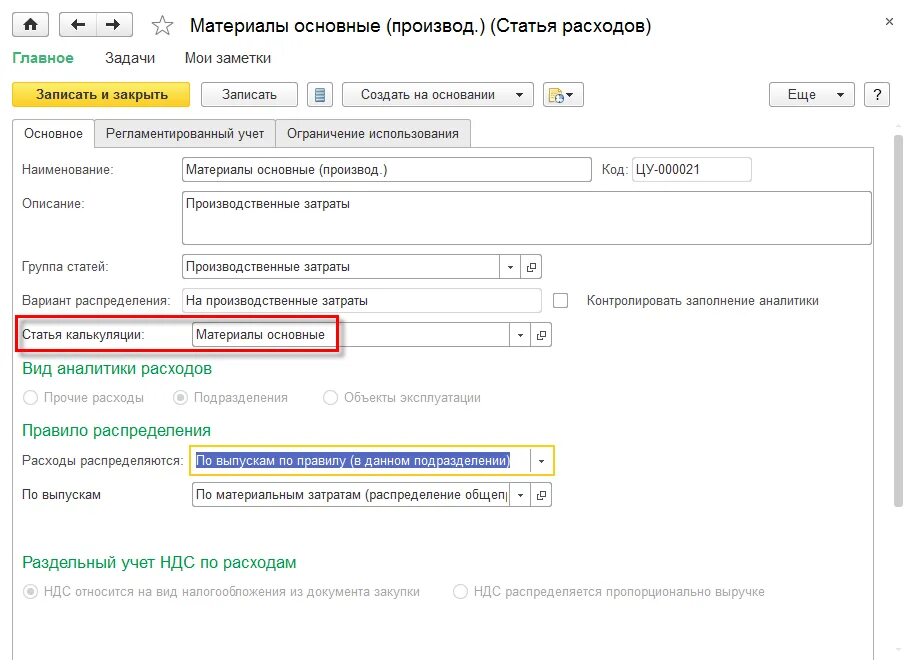The image size is (907, 667).
Task: Select НДС распределяется пропорционально выручке option
Action: (460, 592)
